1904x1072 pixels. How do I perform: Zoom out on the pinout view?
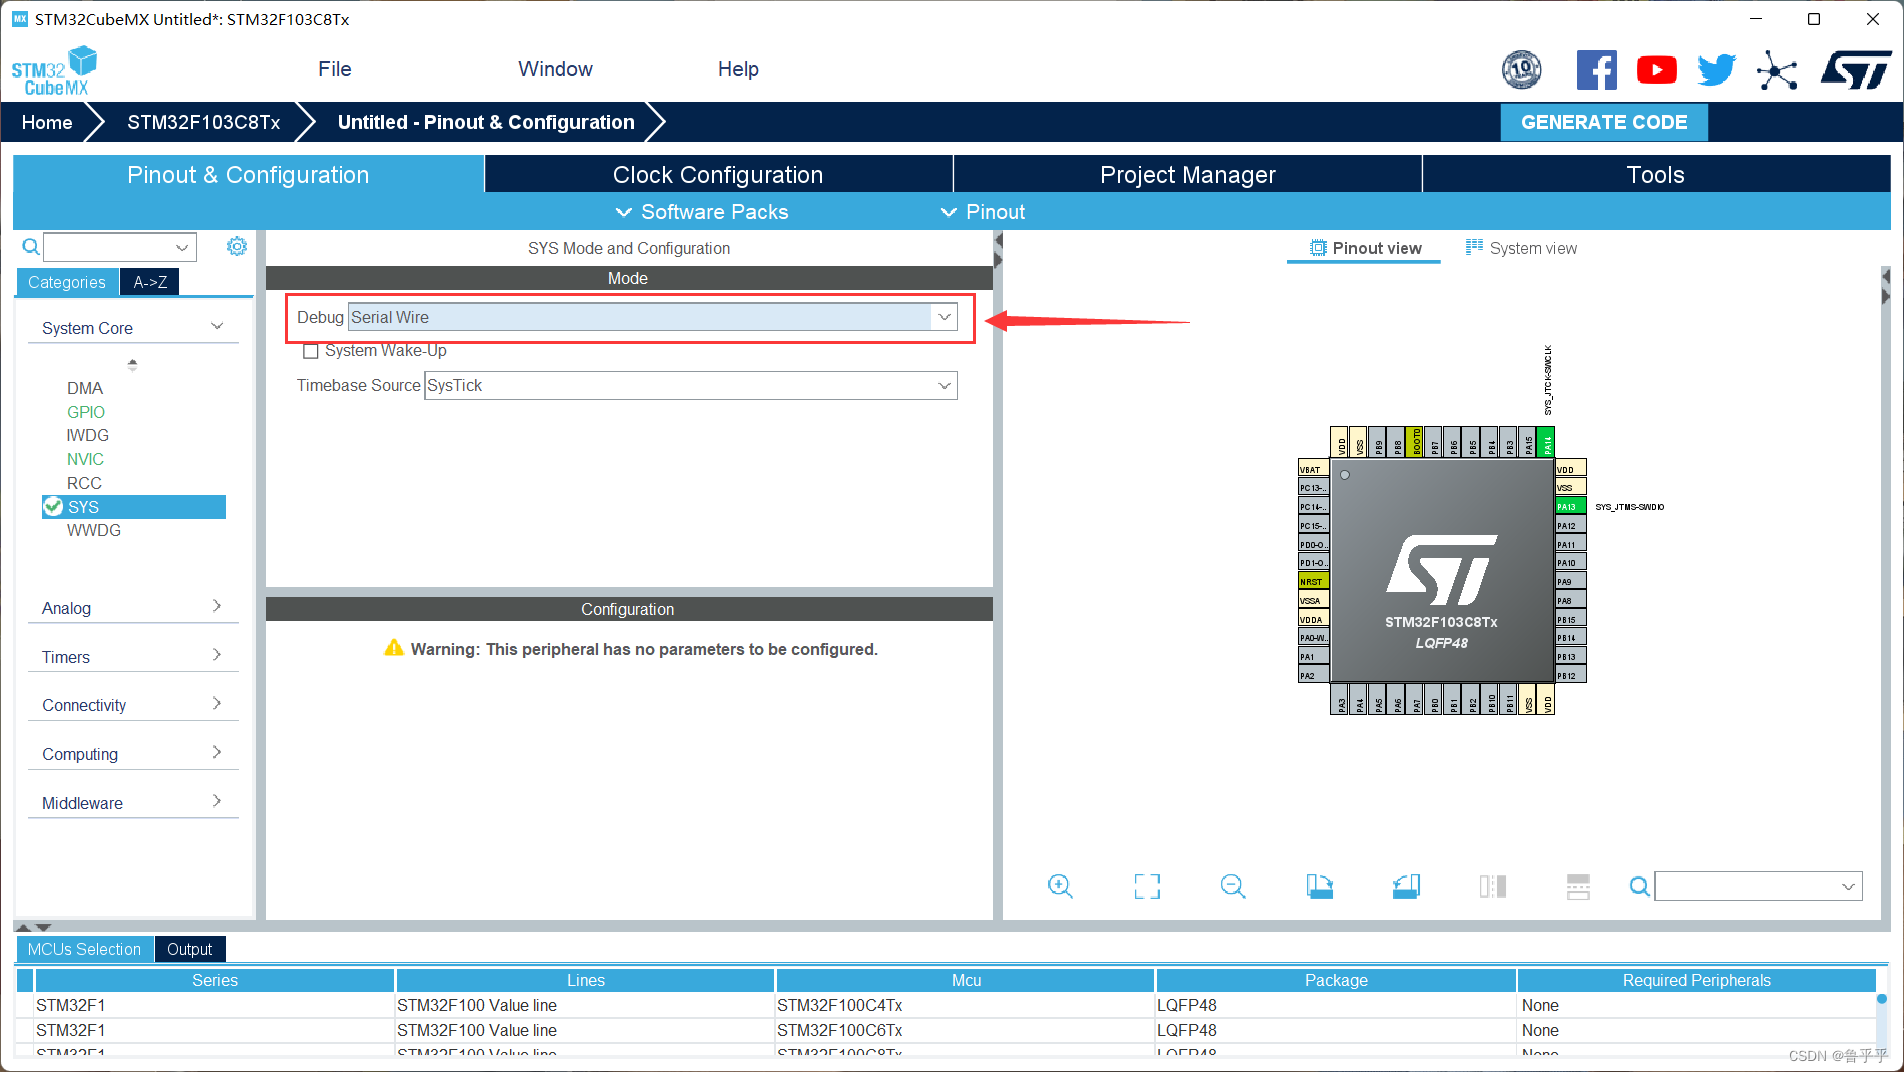(1233, 886)
